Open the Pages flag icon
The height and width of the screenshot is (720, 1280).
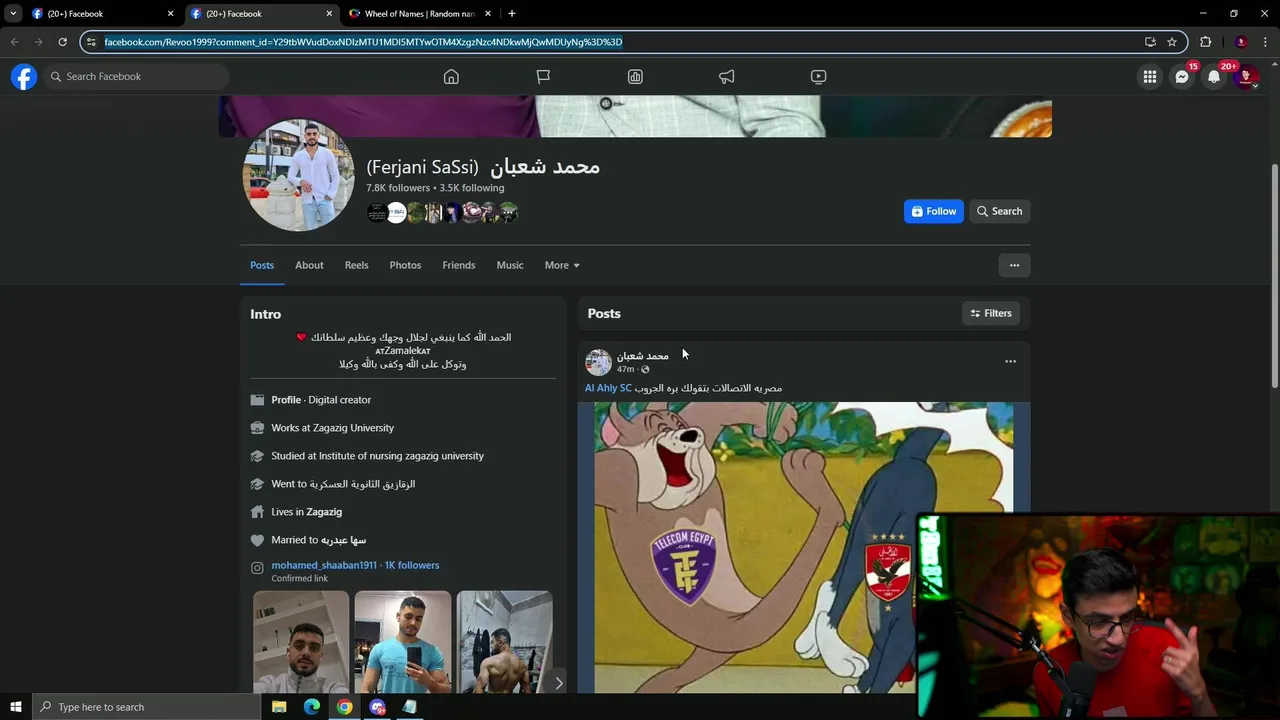click(543, 77)
